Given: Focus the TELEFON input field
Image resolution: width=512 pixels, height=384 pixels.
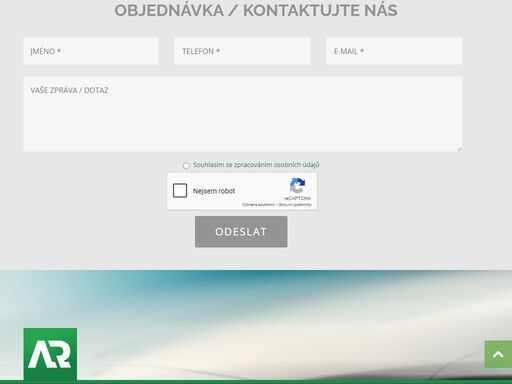Looking at the screenshot, I should 242,51.
